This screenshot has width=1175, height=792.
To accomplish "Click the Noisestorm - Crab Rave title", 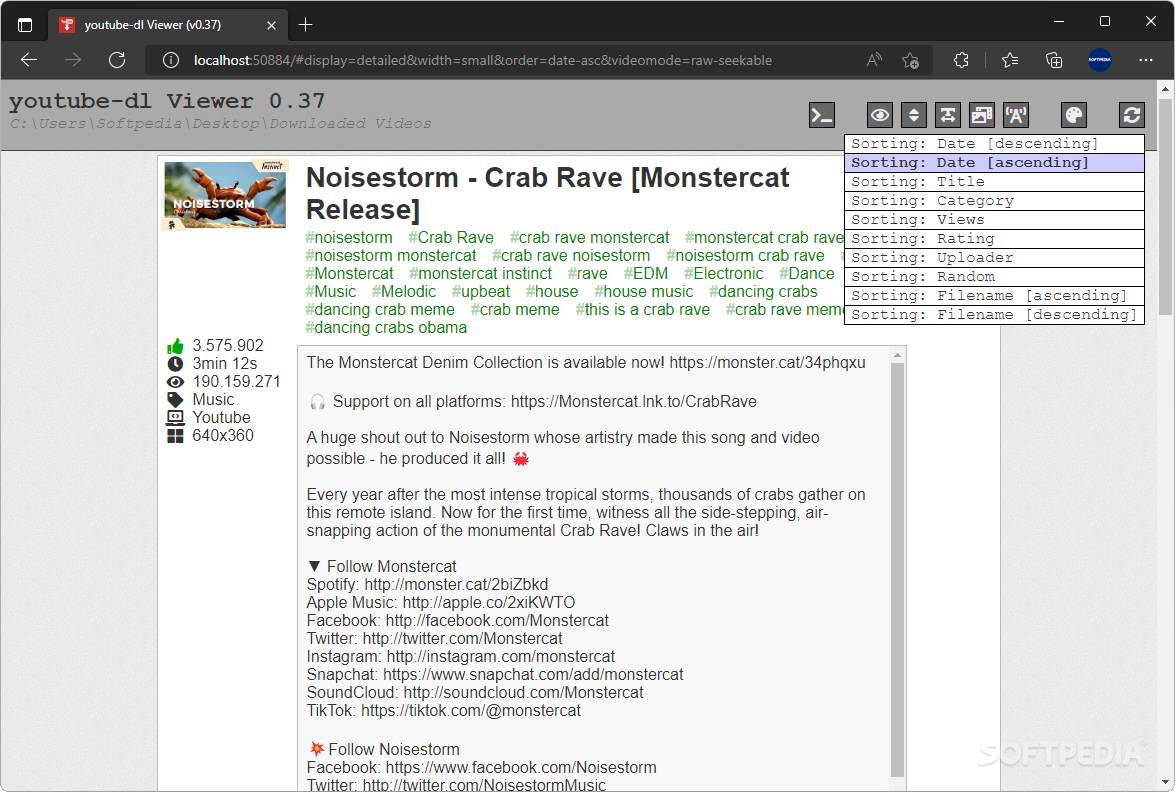I will [x=547, y=193].
